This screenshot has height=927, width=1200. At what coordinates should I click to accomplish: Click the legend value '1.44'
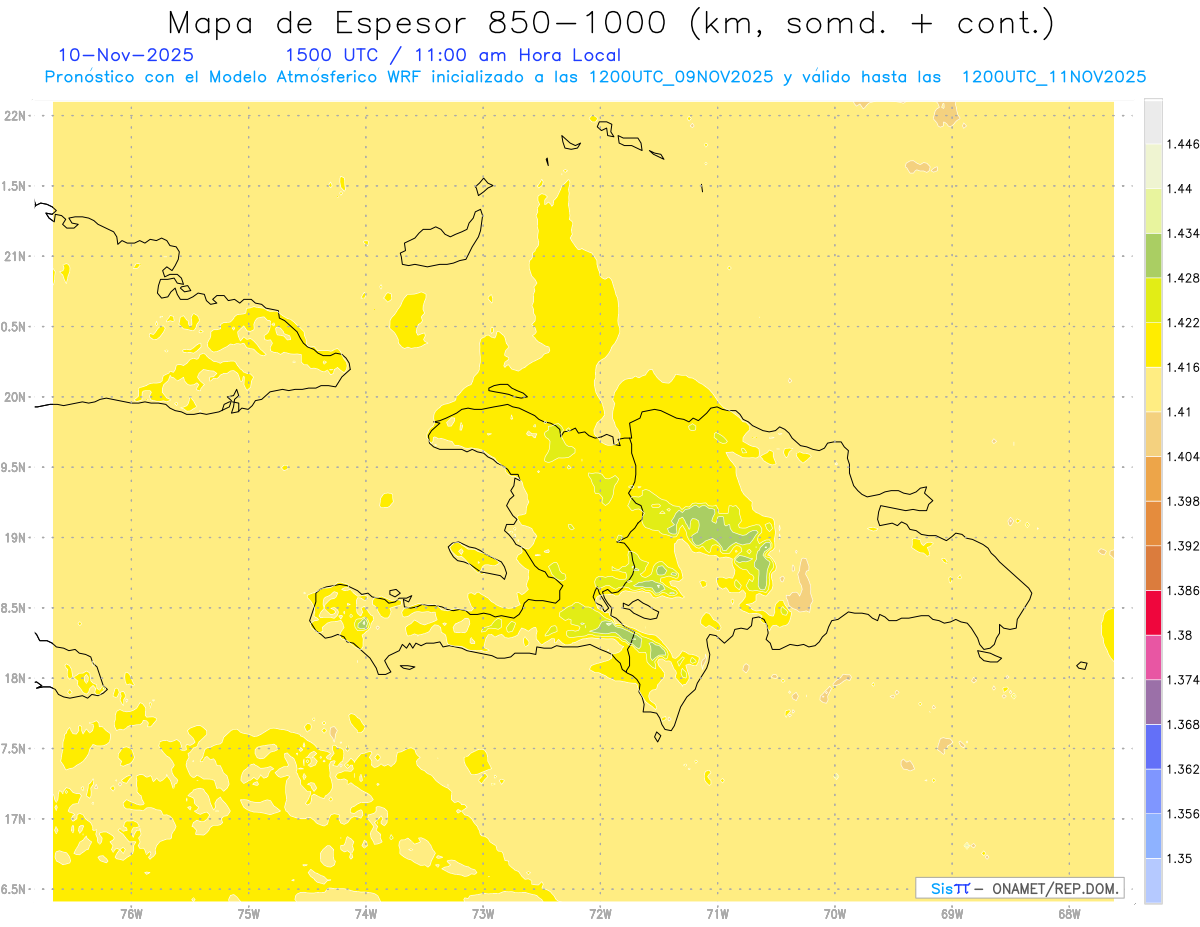click(1179, 189)
